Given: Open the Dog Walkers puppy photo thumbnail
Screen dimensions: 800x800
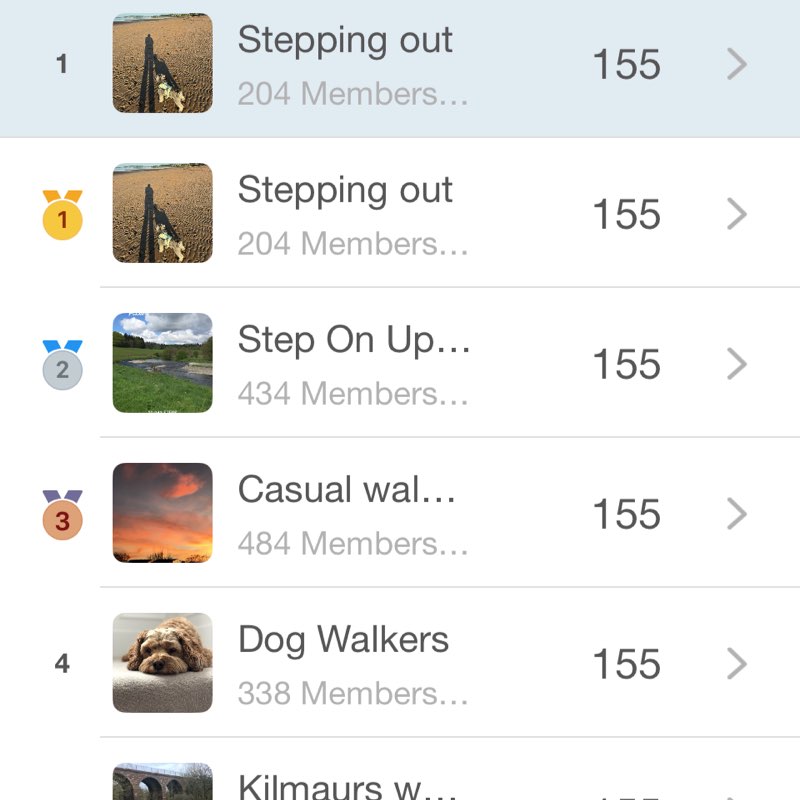Looking at the screenshot, I should (x=162, y=663).
